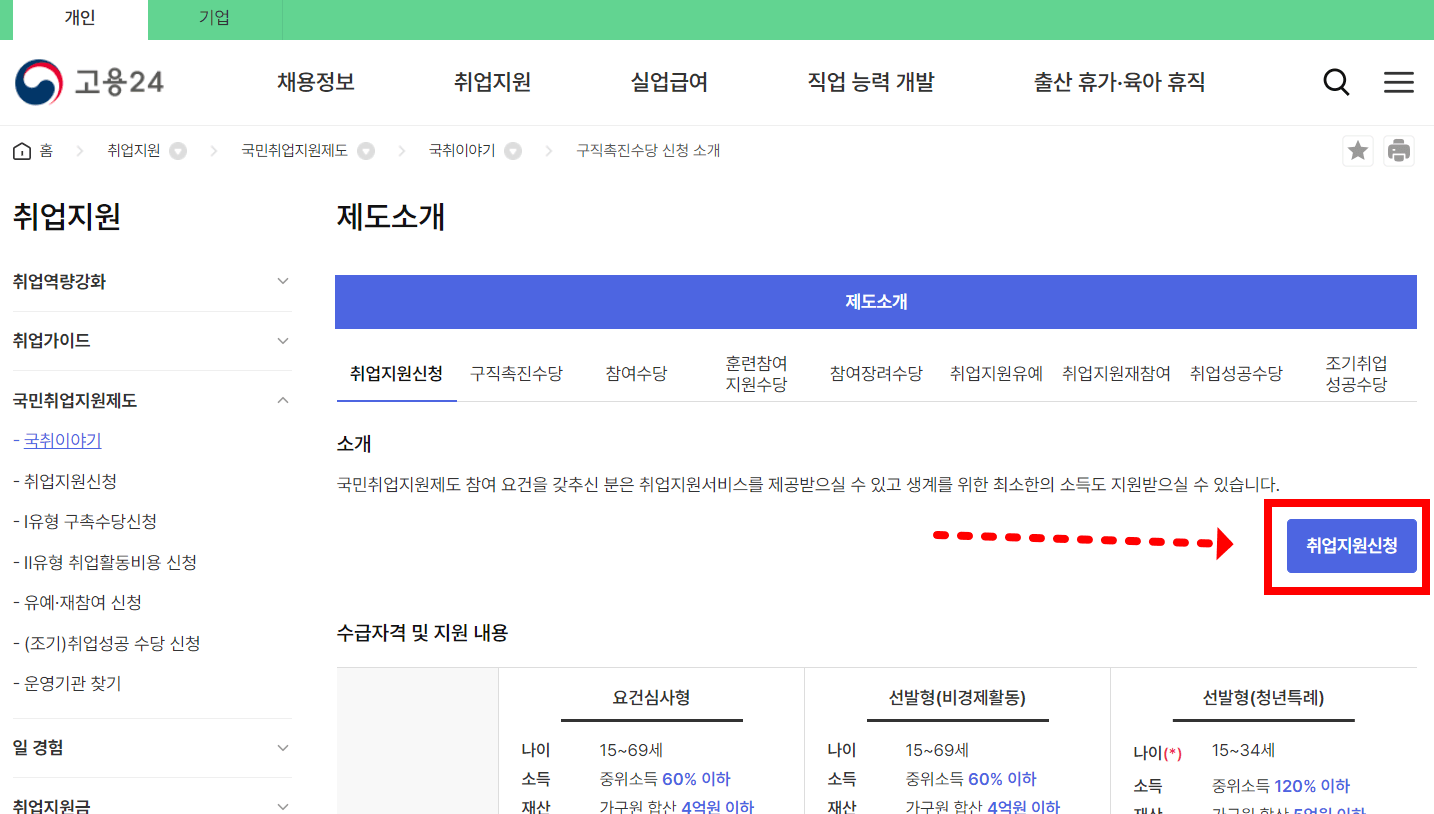Select 취업성공수당 tab
The height and width of the screenshot is (814, 1434).
point(1236,374)
